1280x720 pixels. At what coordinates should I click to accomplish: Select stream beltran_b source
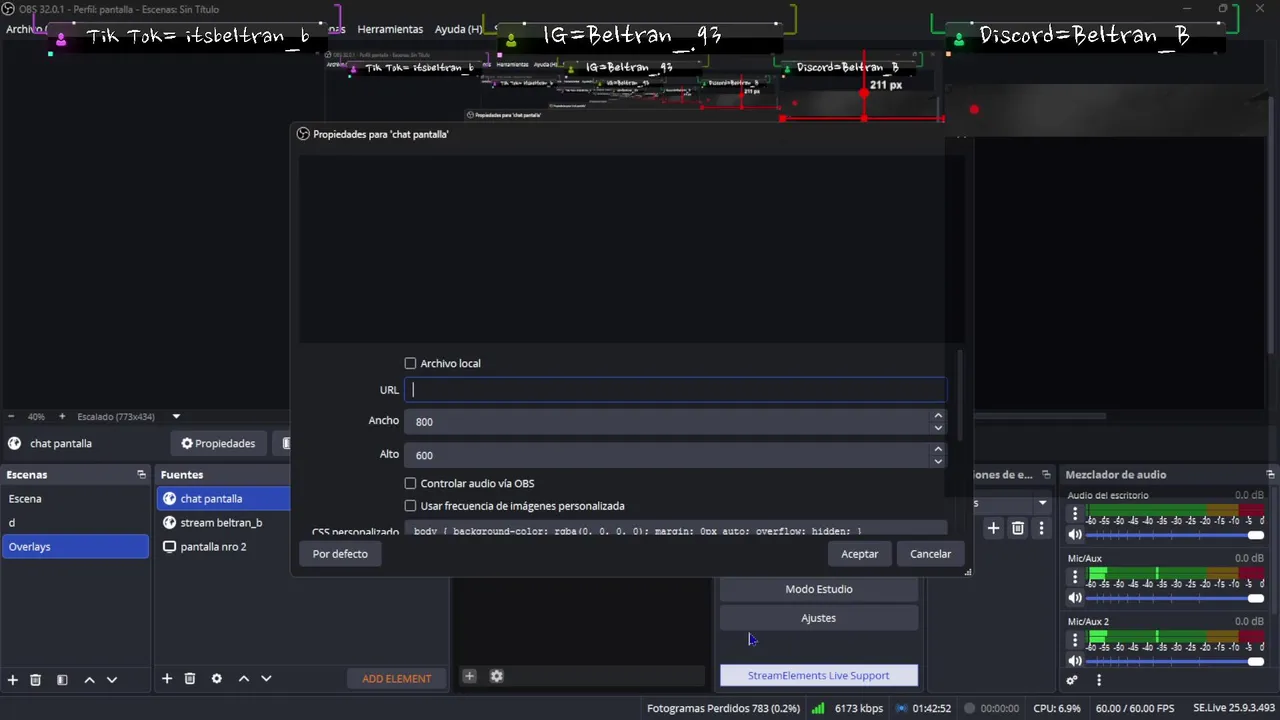[224, 522]
